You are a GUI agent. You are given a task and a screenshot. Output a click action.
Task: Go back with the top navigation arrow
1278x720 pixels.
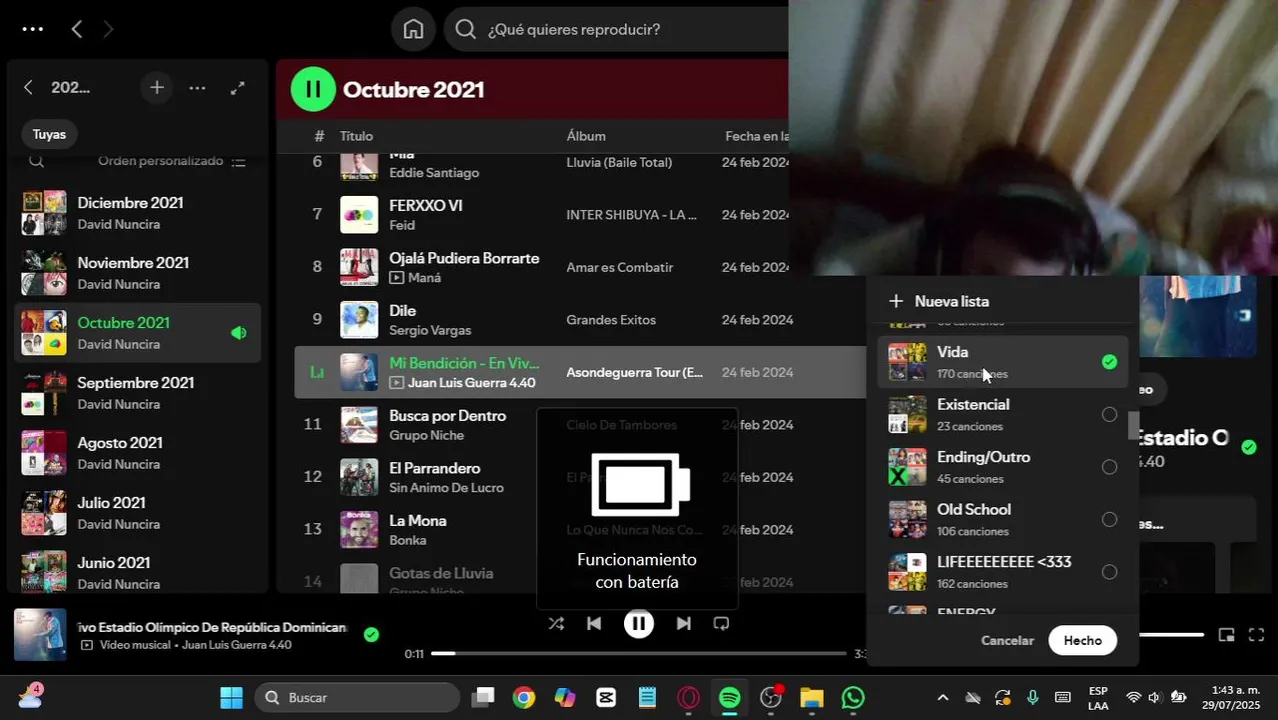(x=77, y=29)
